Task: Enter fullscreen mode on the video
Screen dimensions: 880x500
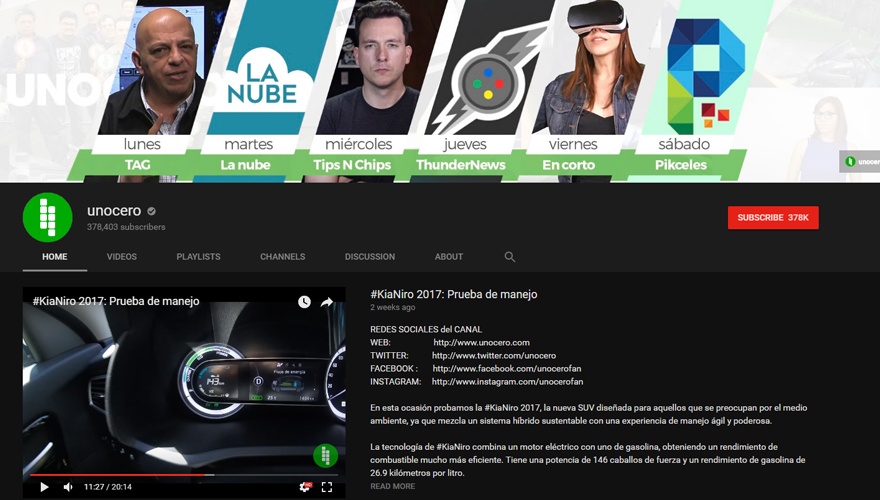Action: tap(327, 487)
